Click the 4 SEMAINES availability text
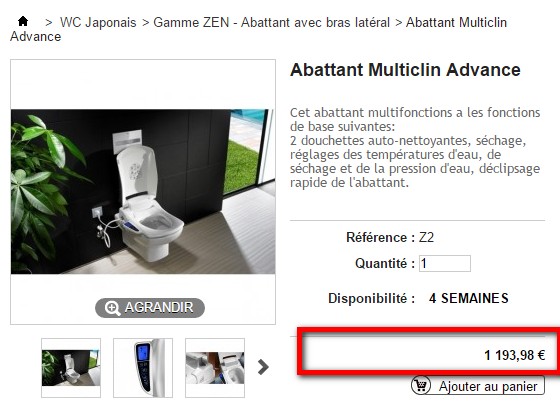560x418 pixels. 469,298
